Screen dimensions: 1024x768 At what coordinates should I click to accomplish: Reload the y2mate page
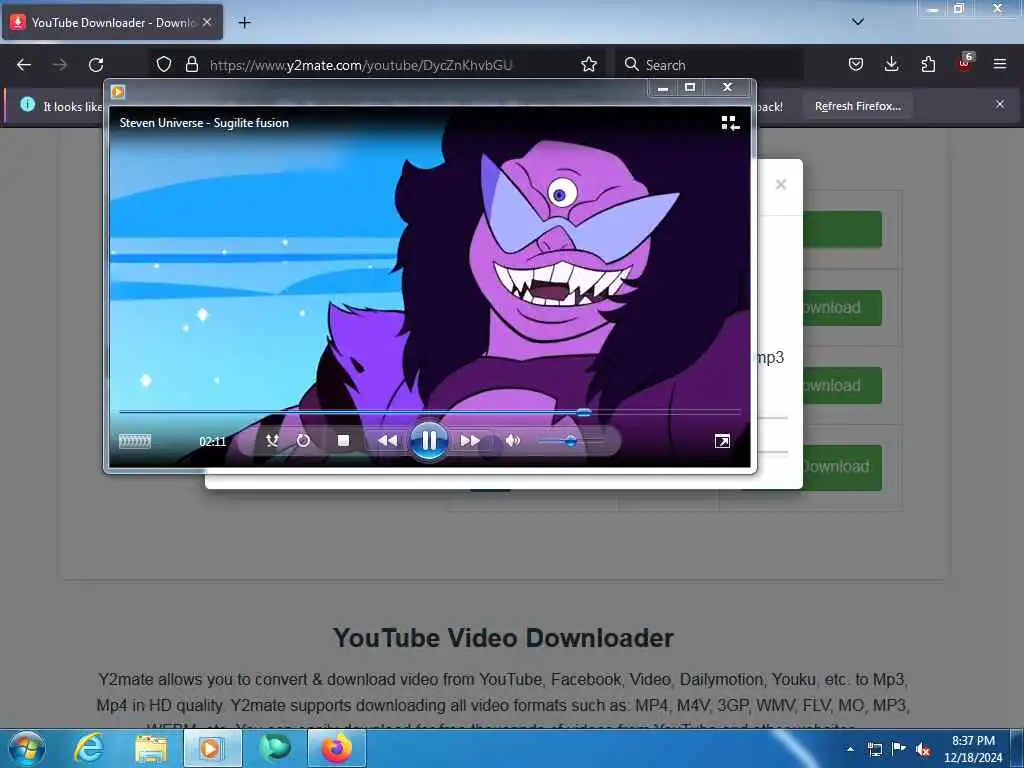pos(96,65)
